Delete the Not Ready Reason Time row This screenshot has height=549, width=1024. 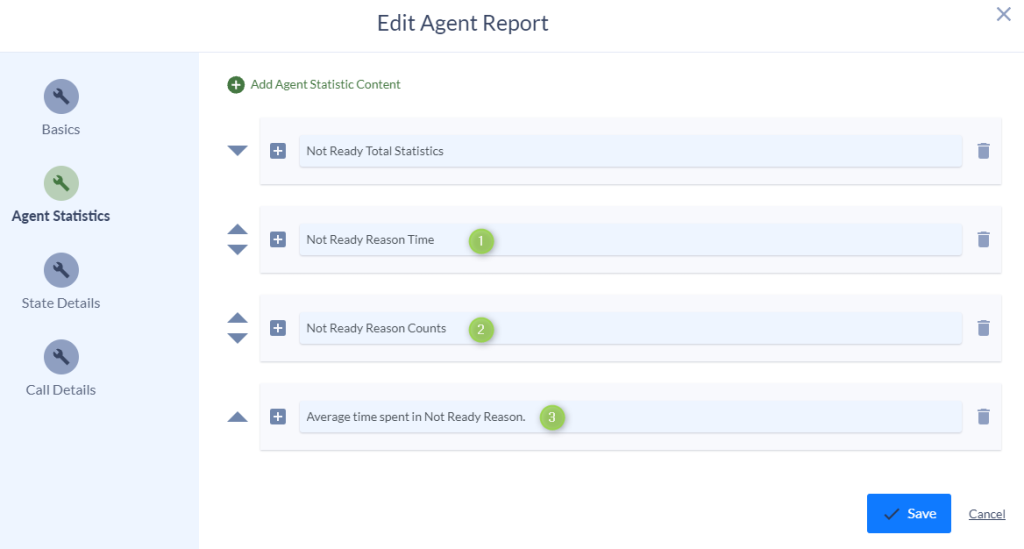coord(983,240)
